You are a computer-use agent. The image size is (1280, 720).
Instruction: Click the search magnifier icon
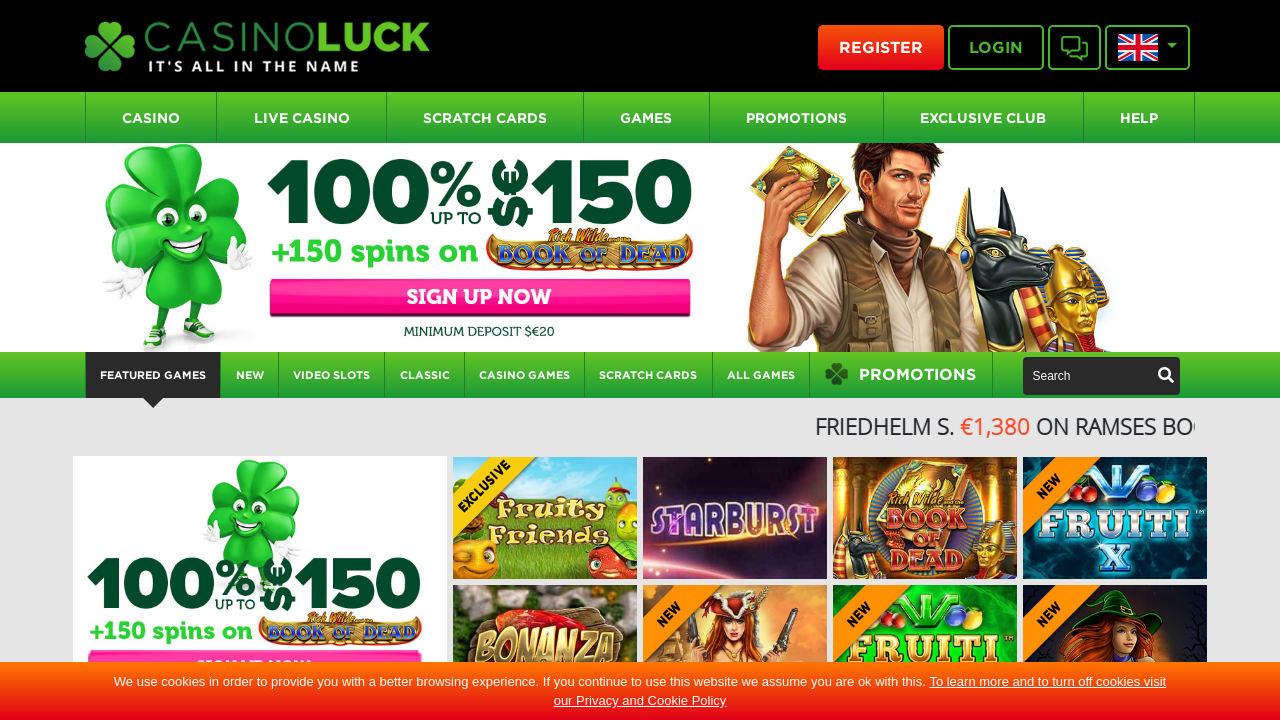click(x=1166, y=375)
